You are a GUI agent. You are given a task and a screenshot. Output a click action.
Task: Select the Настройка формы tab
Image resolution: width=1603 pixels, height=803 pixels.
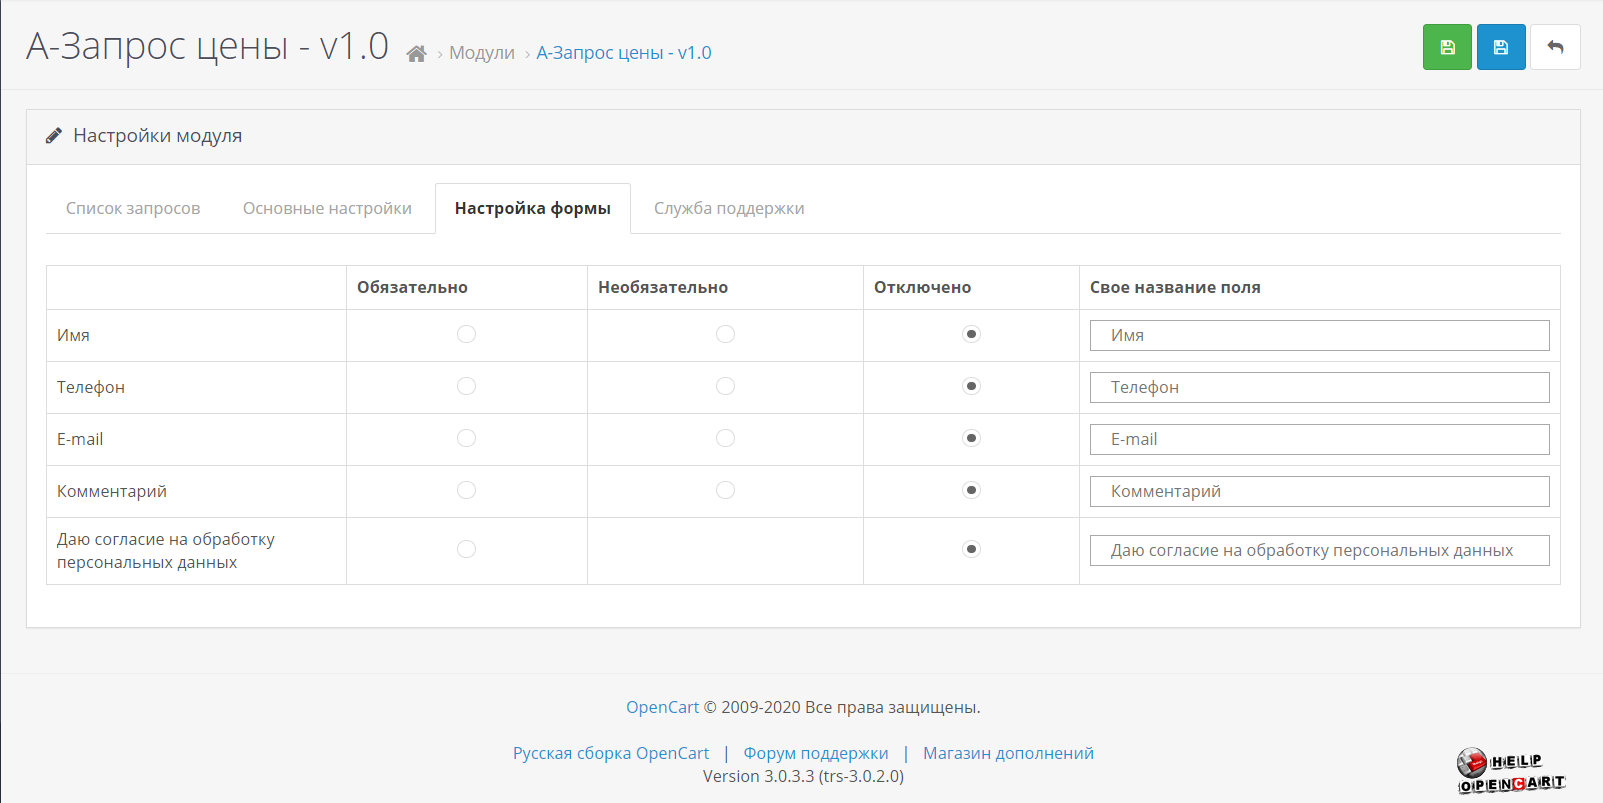tap(533, 208)
